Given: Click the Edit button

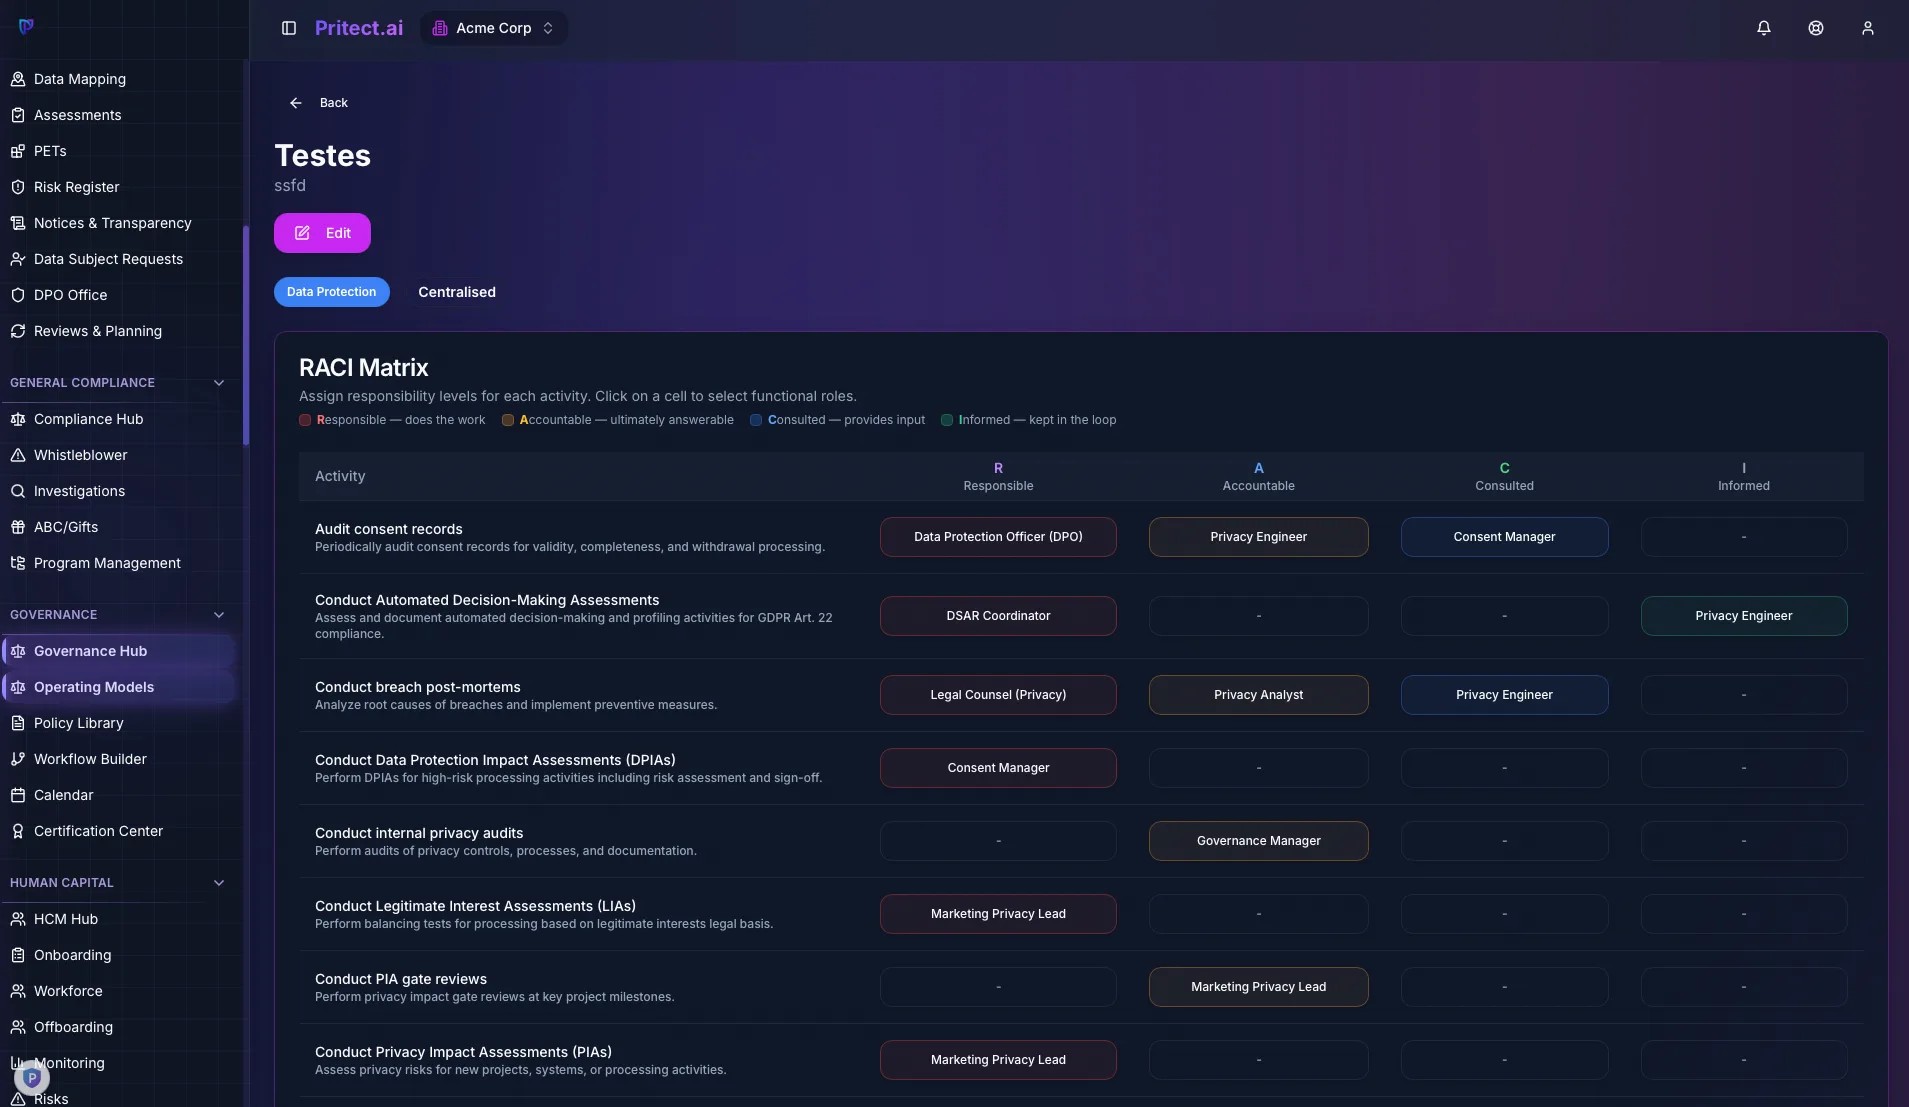Looking at the screenshot, I should pyautogui.click(x=322, y=233).
